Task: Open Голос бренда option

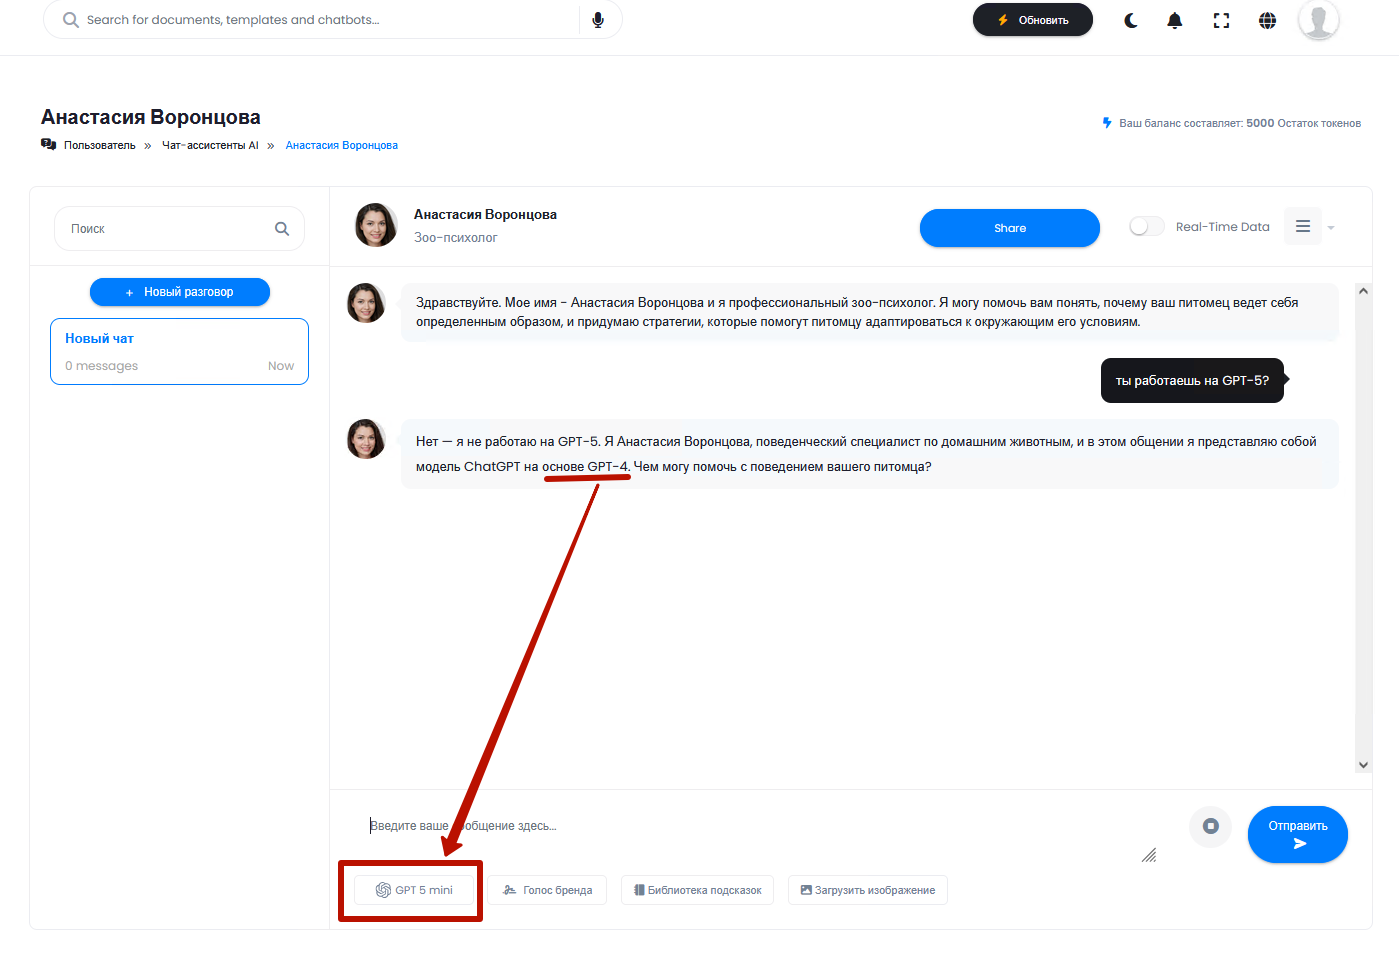Action: pos(548,890)
